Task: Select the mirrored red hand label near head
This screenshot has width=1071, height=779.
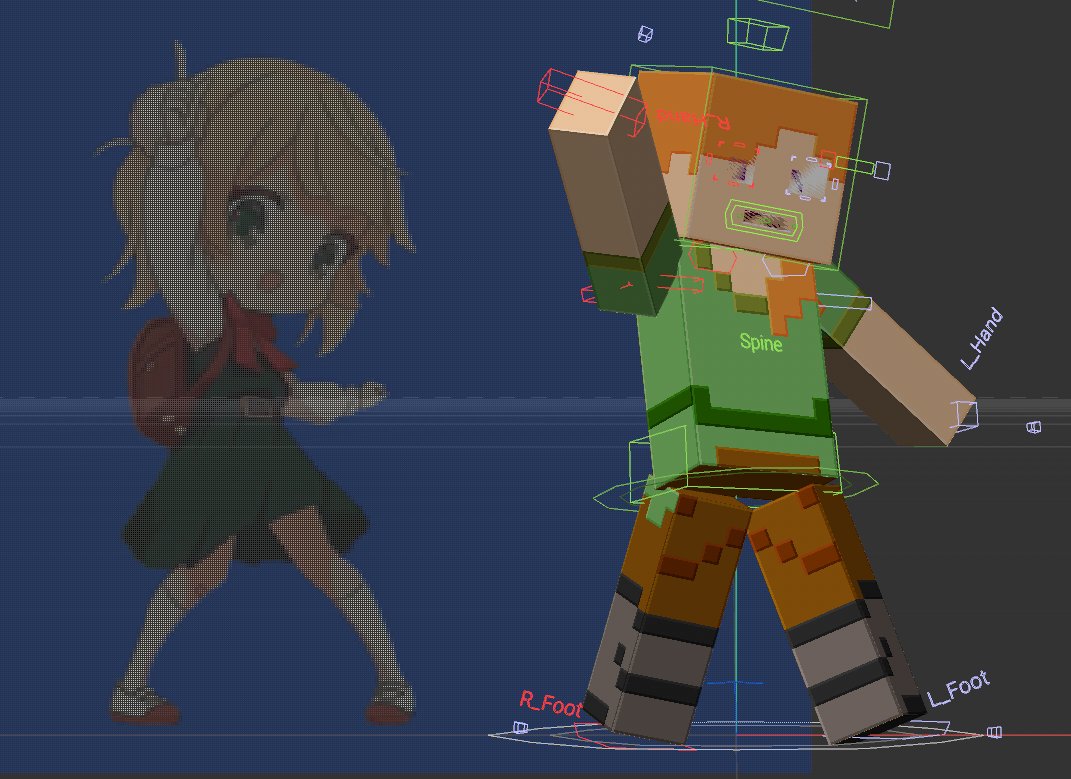Action: pyautogui.click(x=693, y=119)
